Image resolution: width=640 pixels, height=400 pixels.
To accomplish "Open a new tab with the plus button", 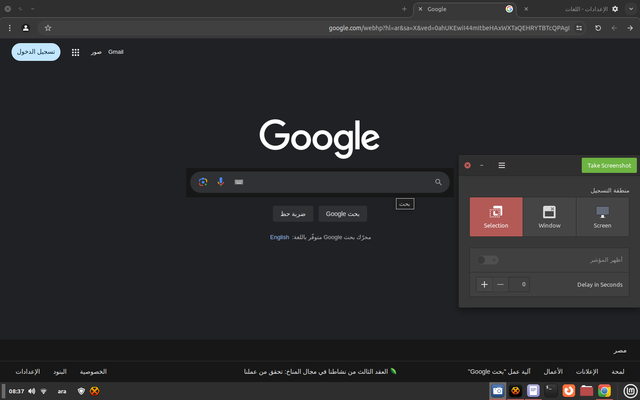I will tap(404, 9).
